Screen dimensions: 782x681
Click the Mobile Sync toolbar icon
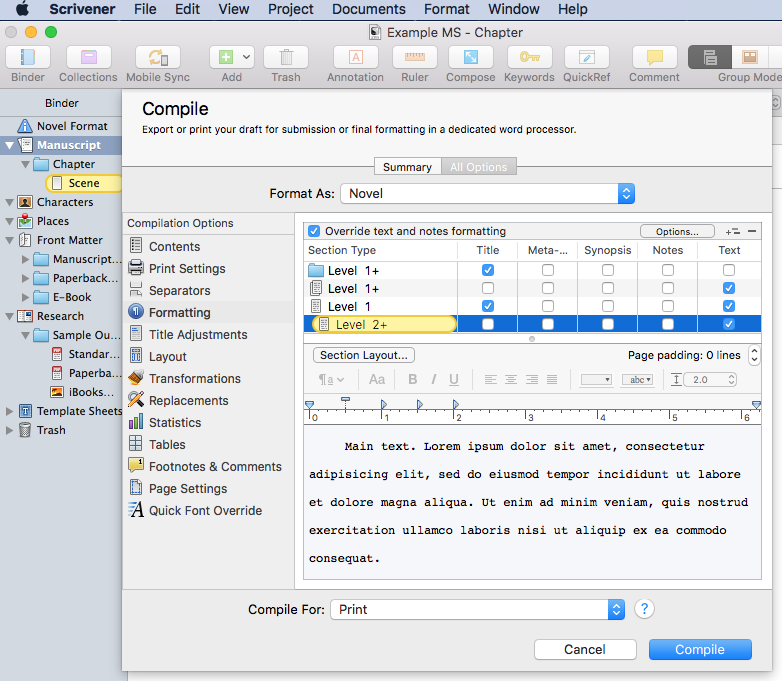click(158, 57)
